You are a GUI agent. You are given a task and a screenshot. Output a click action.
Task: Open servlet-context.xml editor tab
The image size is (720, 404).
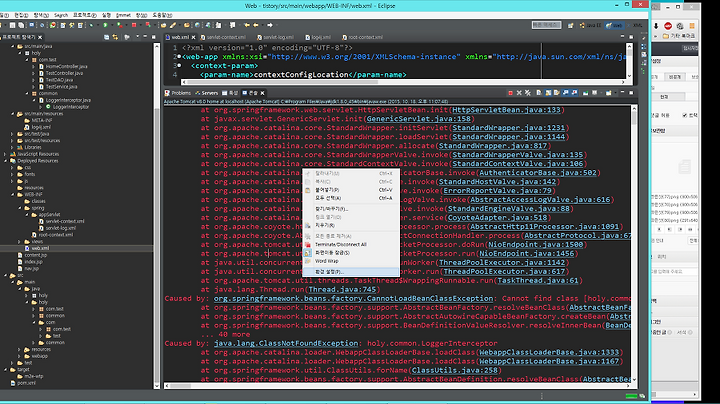pyautogui.click(x=223, y=37)
